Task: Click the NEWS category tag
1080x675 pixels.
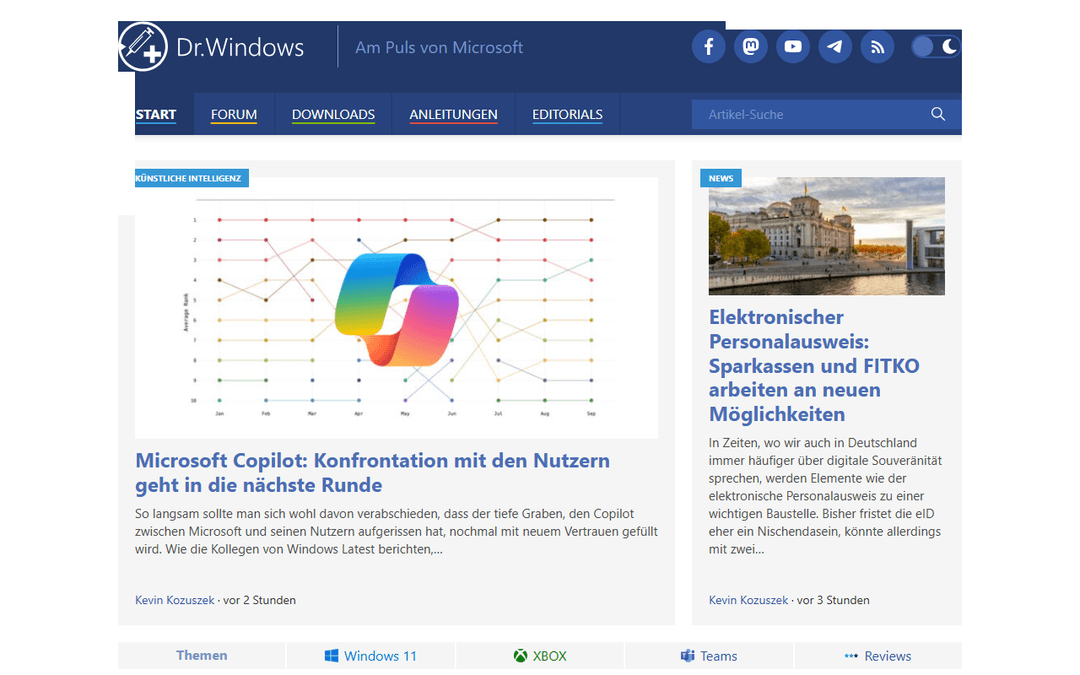Action: (721, 178)
